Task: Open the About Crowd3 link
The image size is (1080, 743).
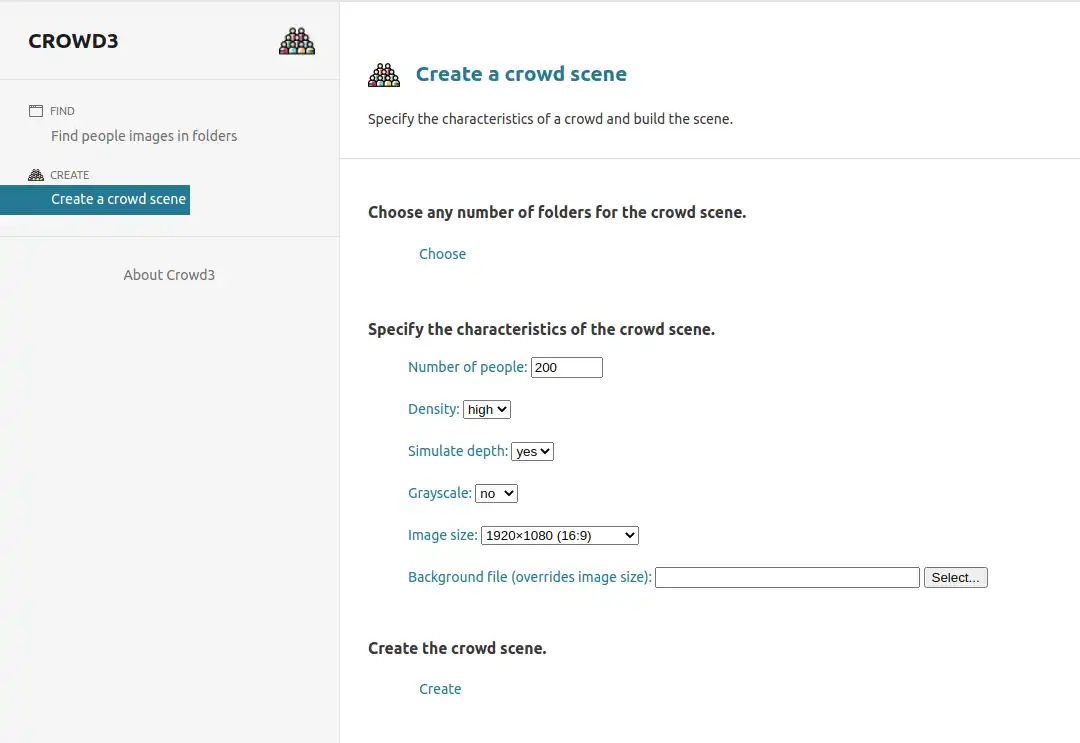Action: [x=169, y=275]
